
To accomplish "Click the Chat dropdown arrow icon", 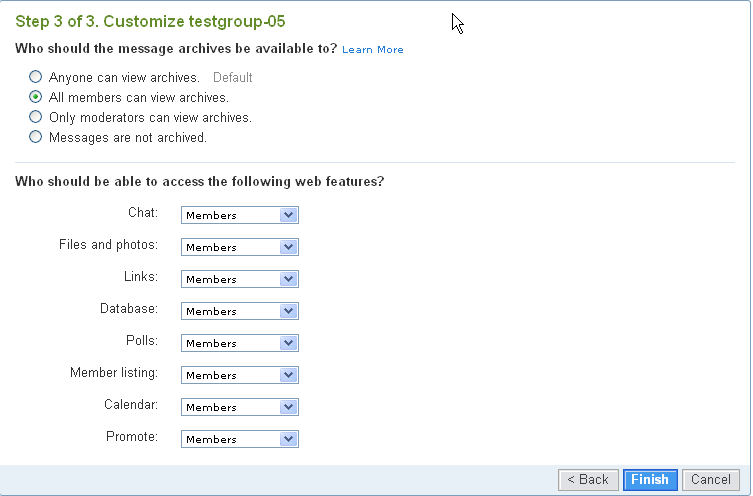I will [289, 215].
